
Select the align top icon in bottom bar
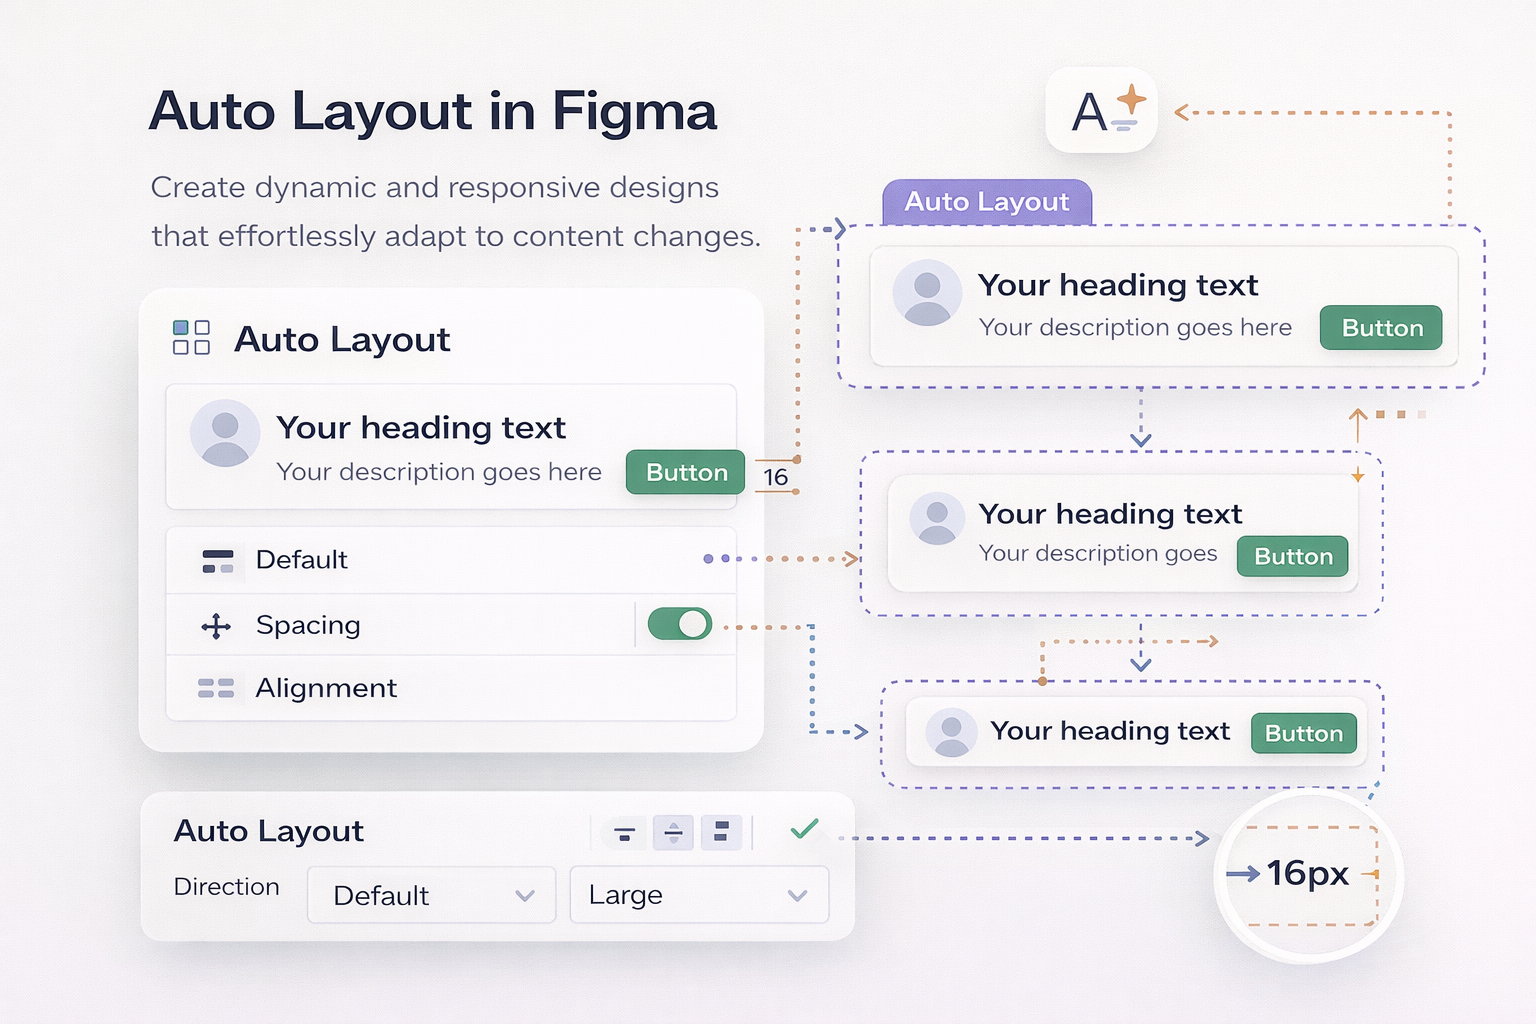624,832
